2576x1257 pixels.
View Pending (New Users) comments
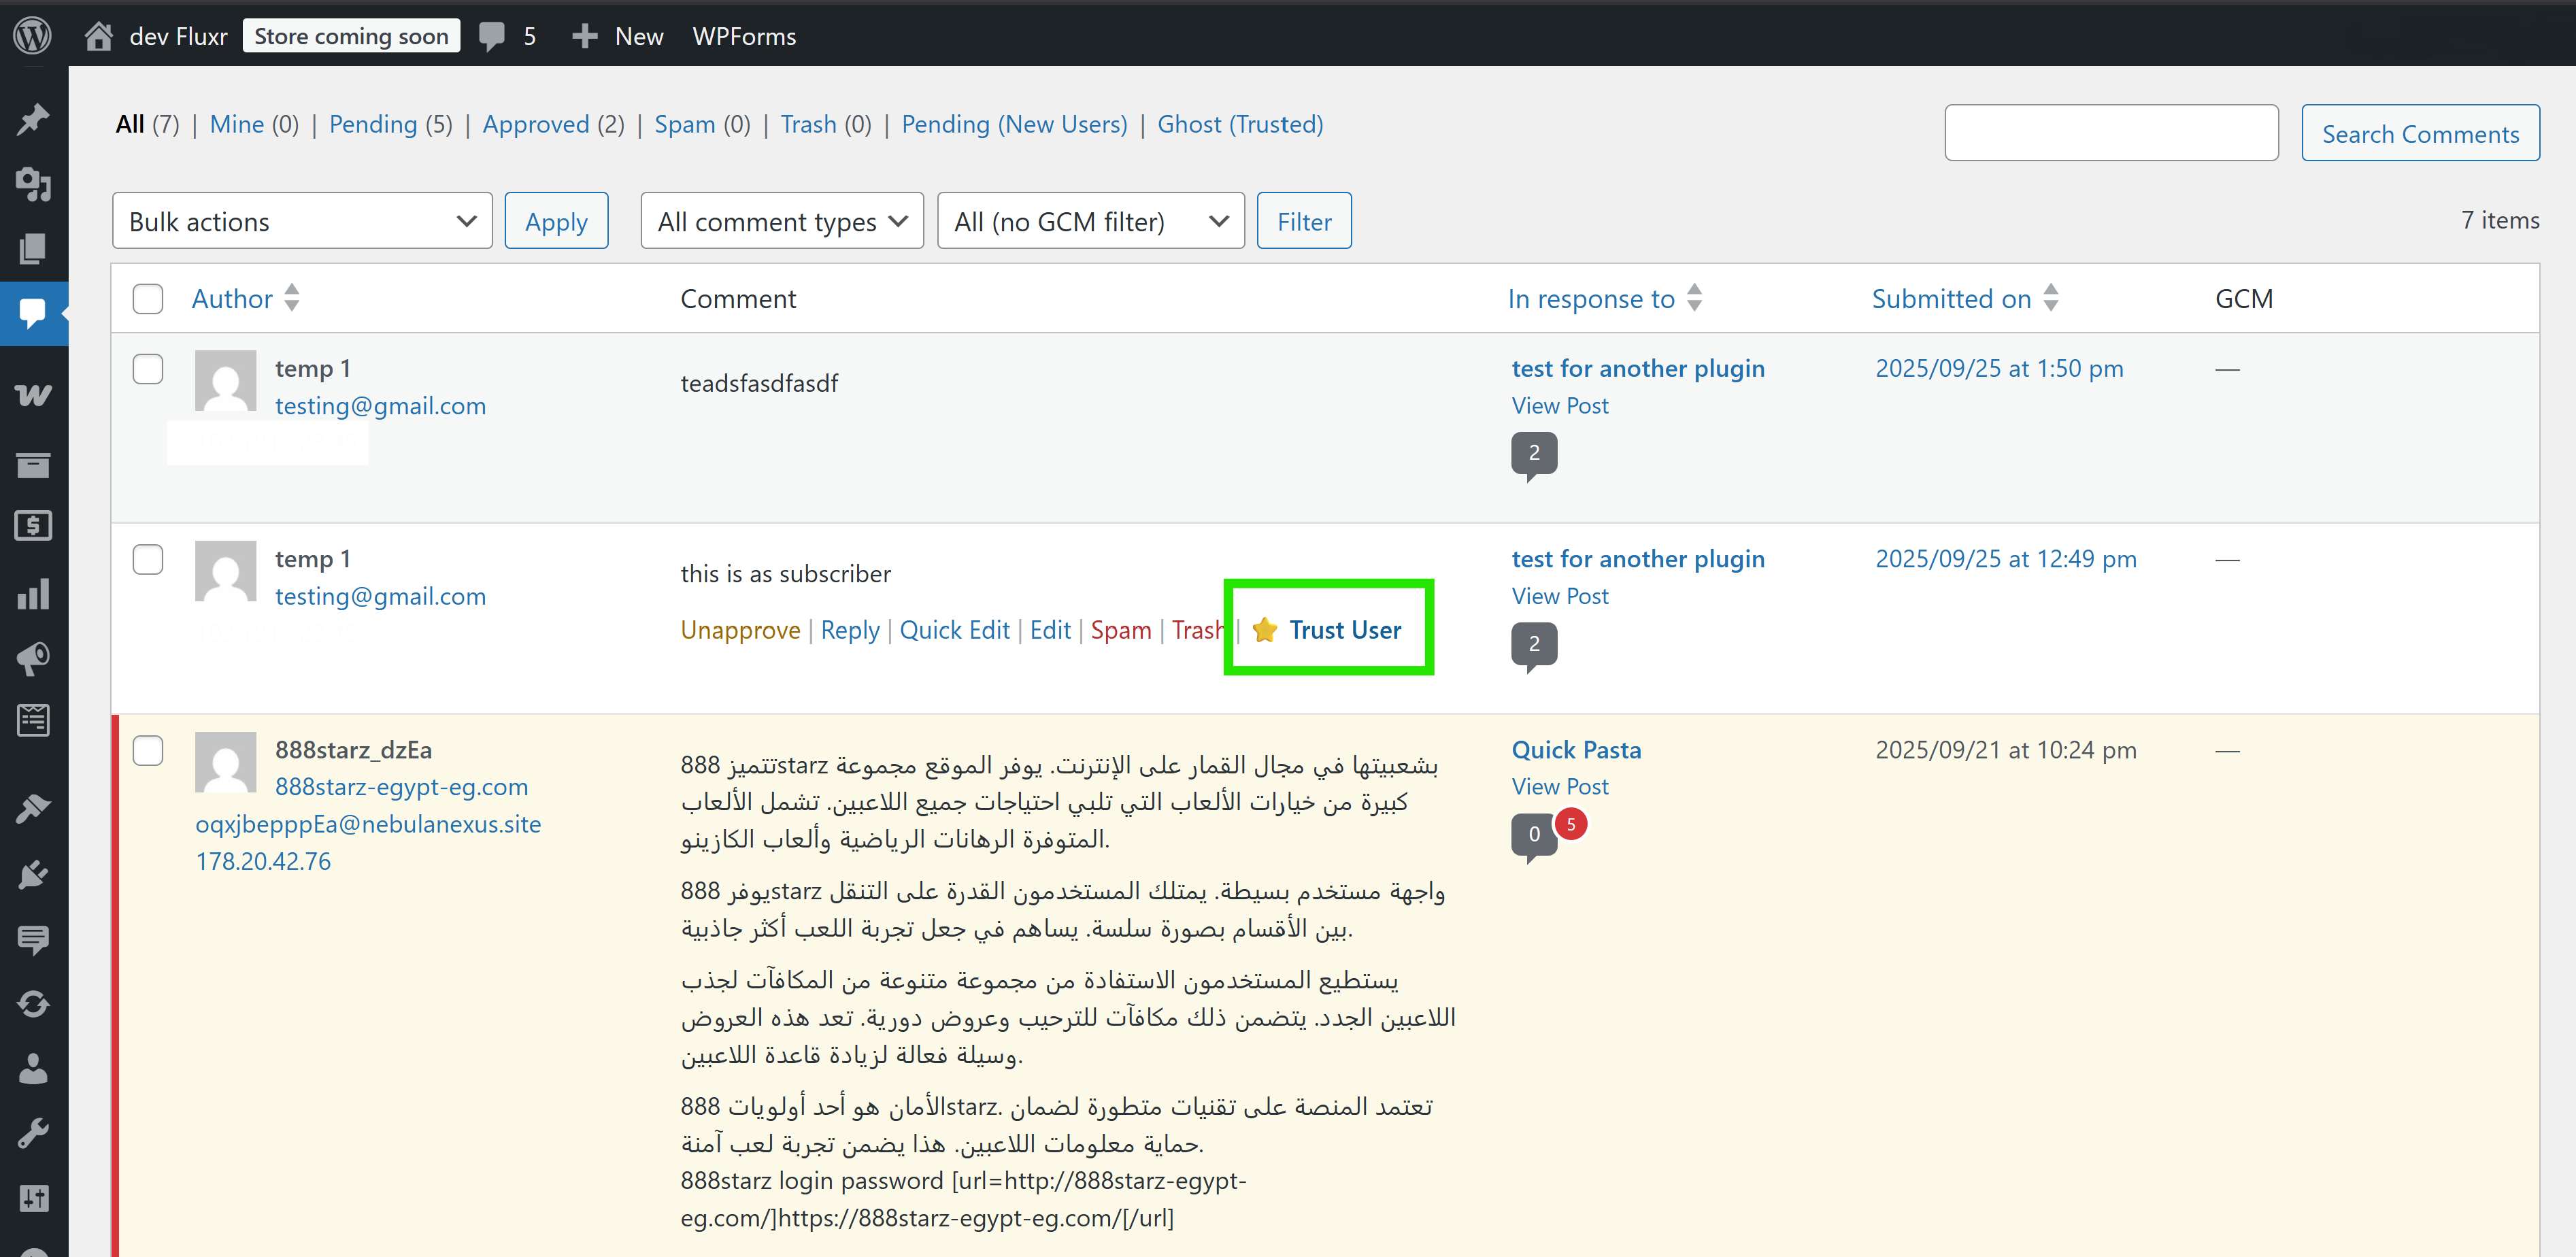(x=1013, y=124)
